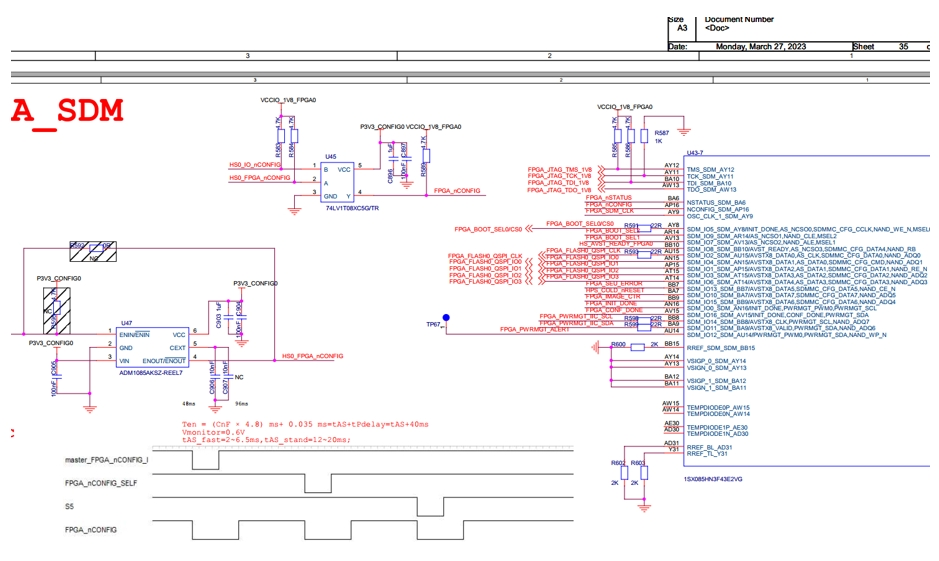Screen dimensions: 939x561
Task: Select the C903 1uF capacitor symbol
Action: click(228, 316)
